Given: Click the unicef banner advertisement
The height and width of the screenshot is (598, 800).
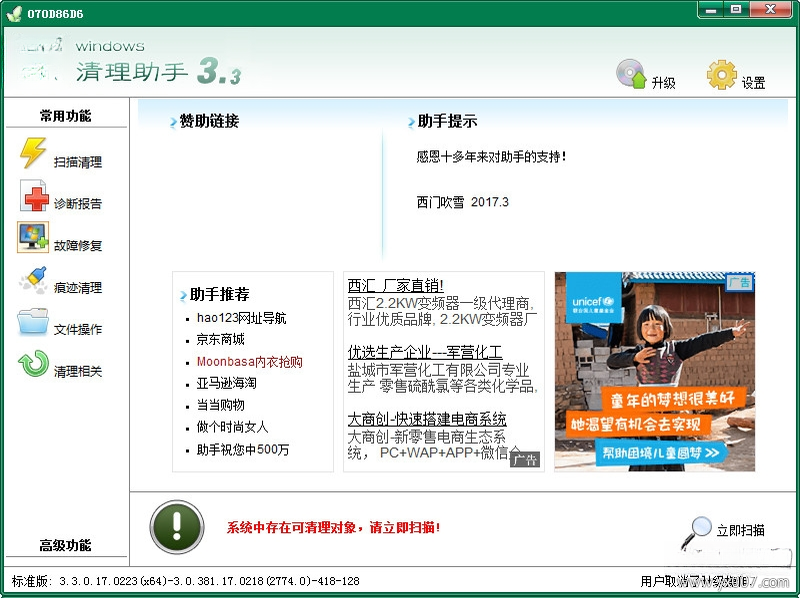Looking at the screenshot, I should 654,371.
